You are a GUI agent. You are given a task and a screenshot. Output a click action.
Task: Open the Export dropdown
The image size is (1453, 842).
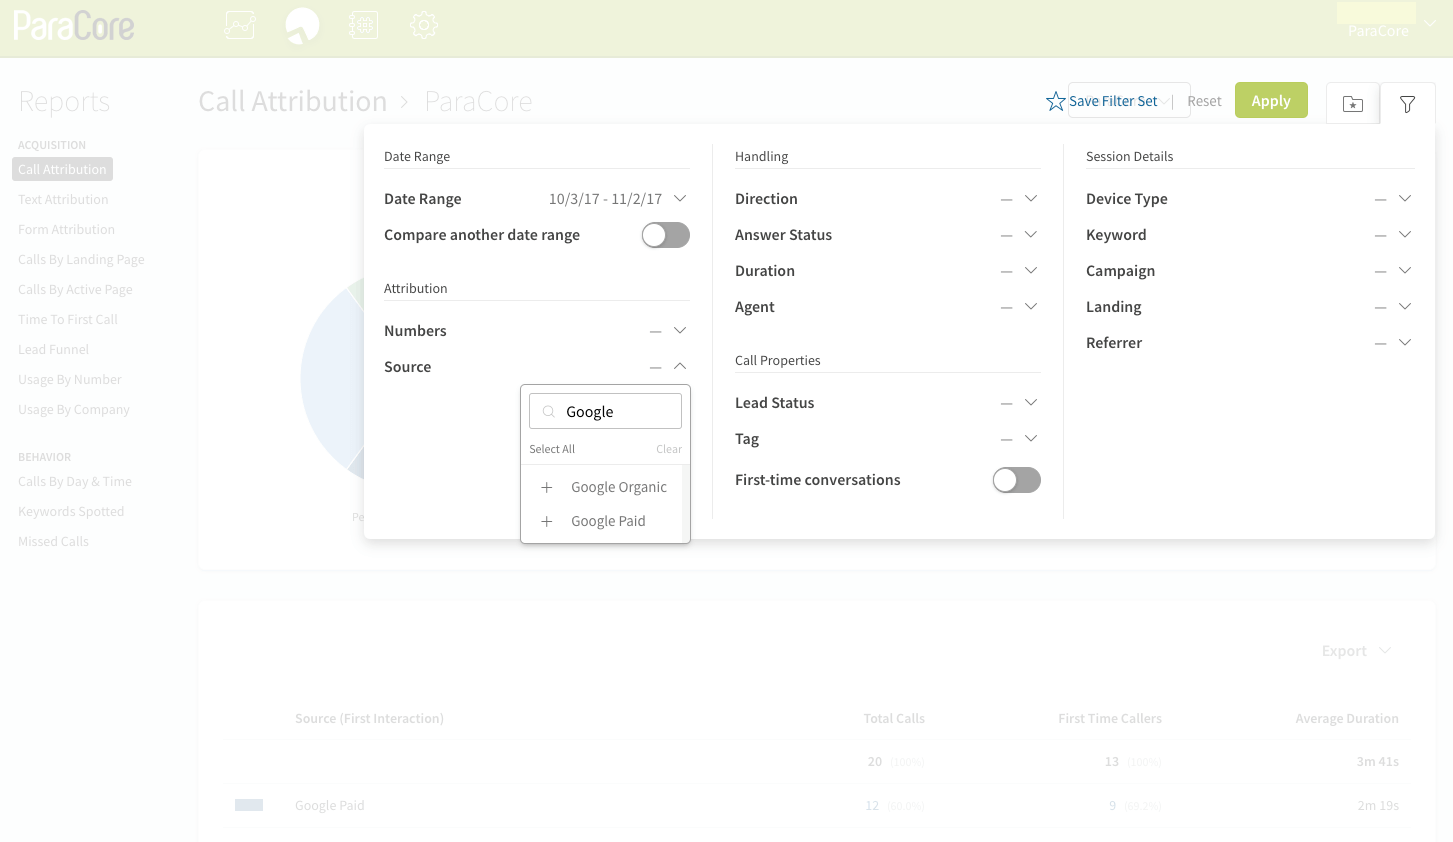coord(1356,651)
